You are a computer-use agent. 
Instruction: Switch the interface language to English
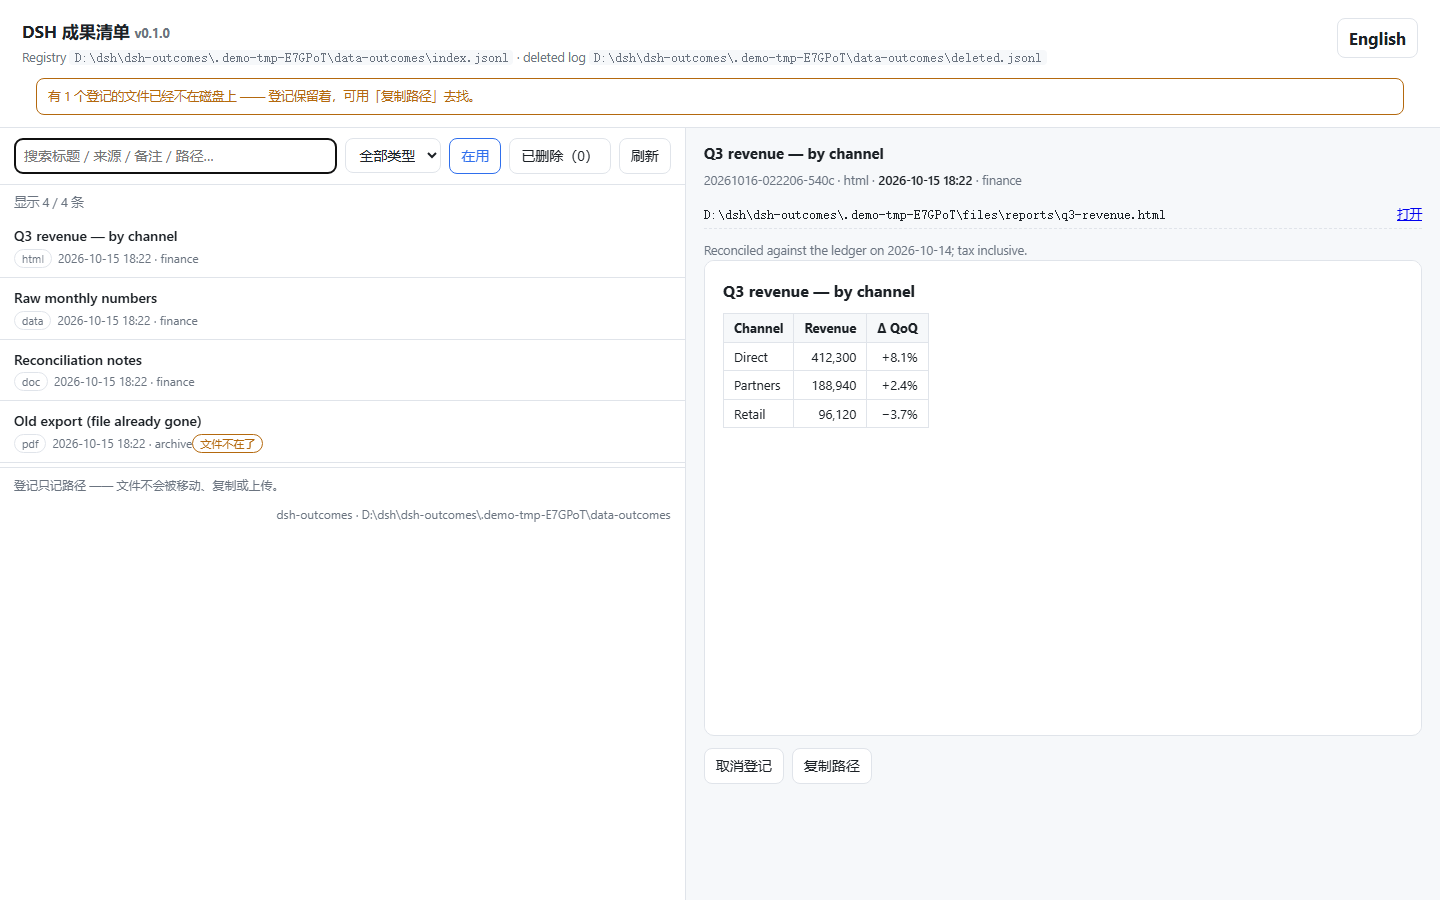pyautogui.click(x=1377, y=38)
